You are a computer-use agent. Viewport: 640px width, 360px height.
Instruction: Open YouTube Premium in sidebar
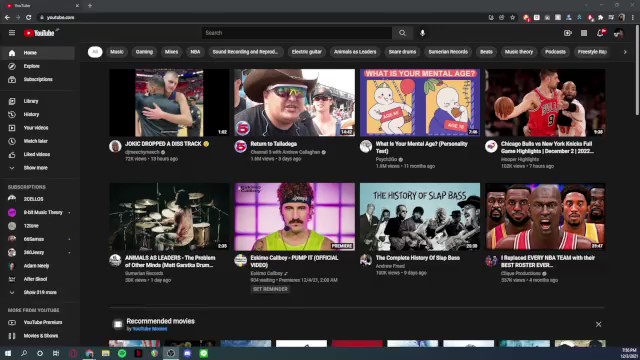pyautogui.click(x=38, y=322)
